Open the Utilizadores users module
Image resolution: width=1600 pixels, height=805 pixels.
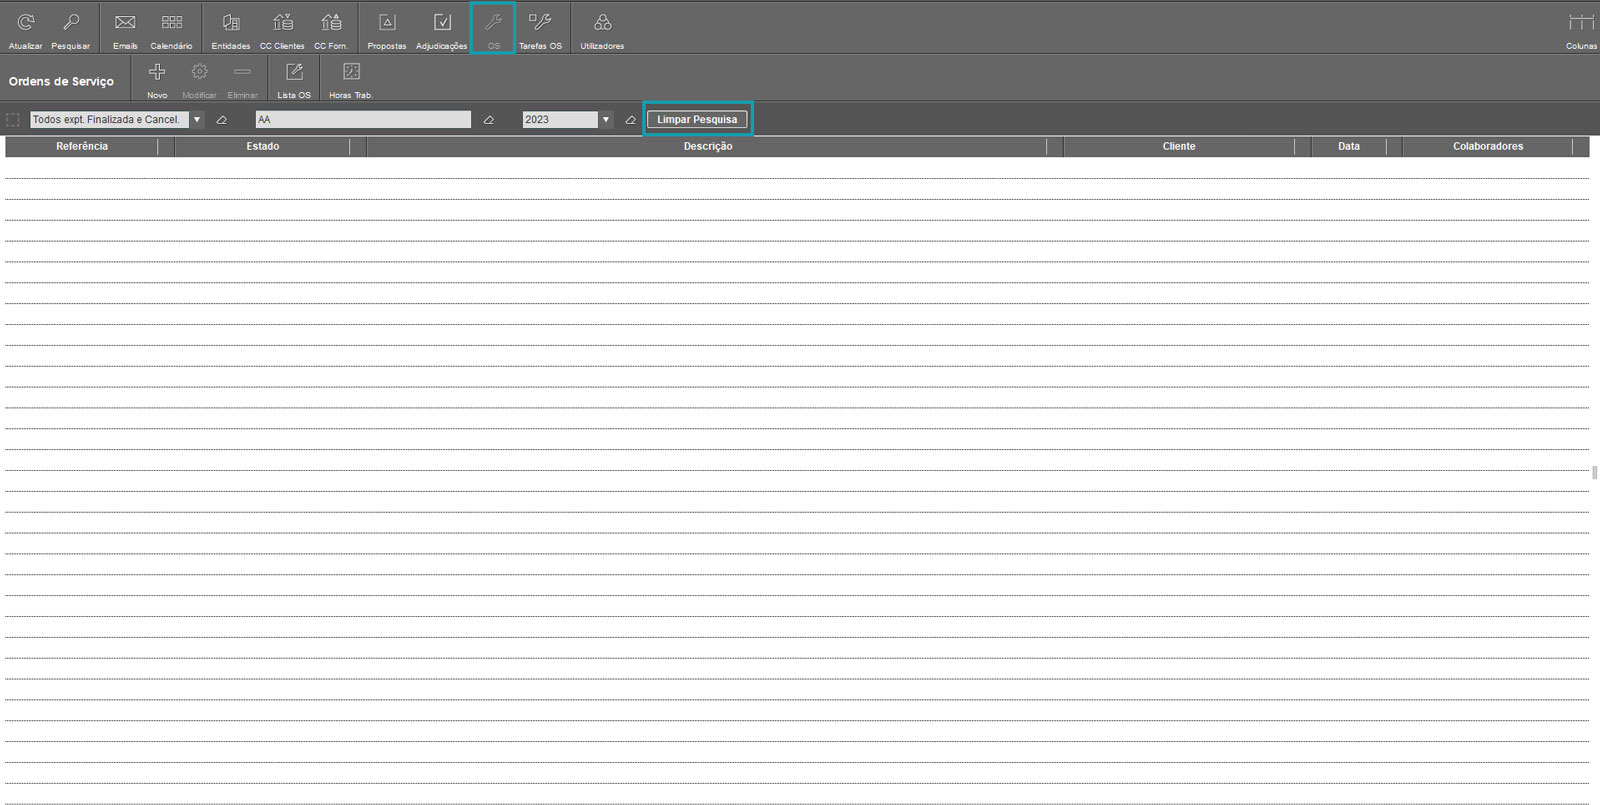coord(602,28)
